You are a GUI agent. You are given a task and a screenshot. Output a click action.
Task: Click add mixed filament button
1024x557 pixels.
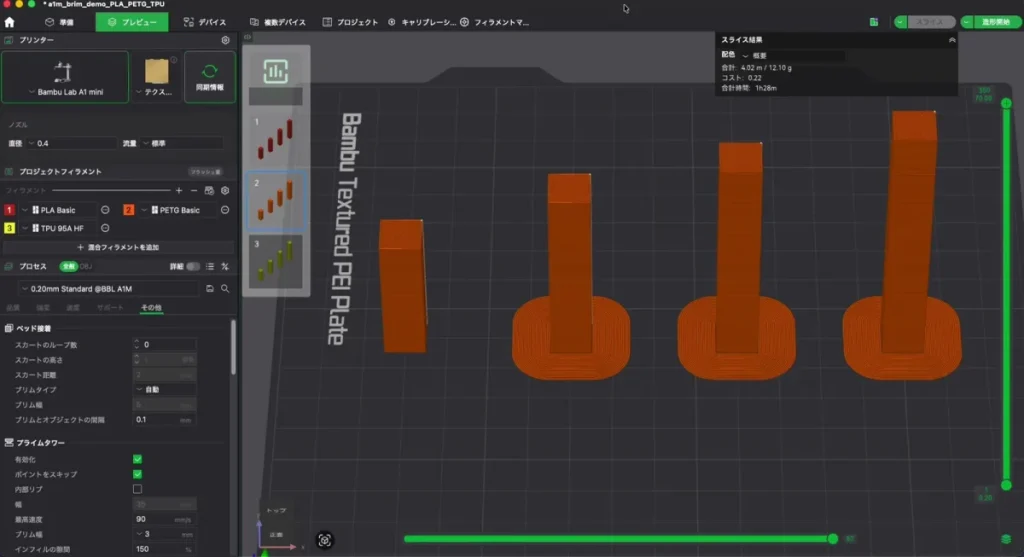pos(118,247)
